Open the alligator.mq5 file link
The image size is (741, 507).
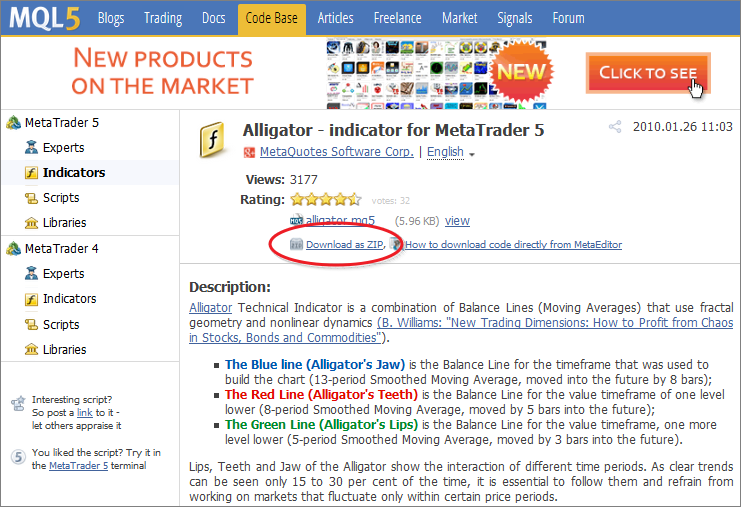pos(340,220)
